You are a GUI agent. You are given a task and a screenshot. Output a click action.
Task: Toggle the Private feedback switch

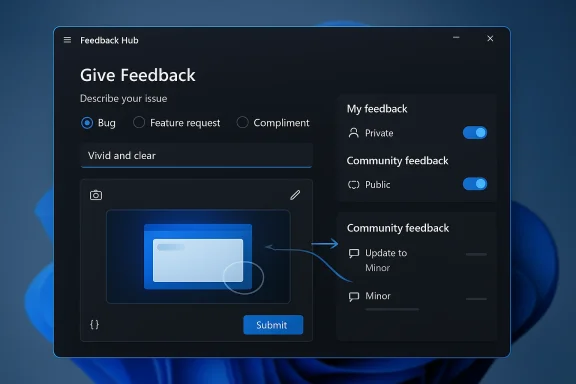[475, 133]
